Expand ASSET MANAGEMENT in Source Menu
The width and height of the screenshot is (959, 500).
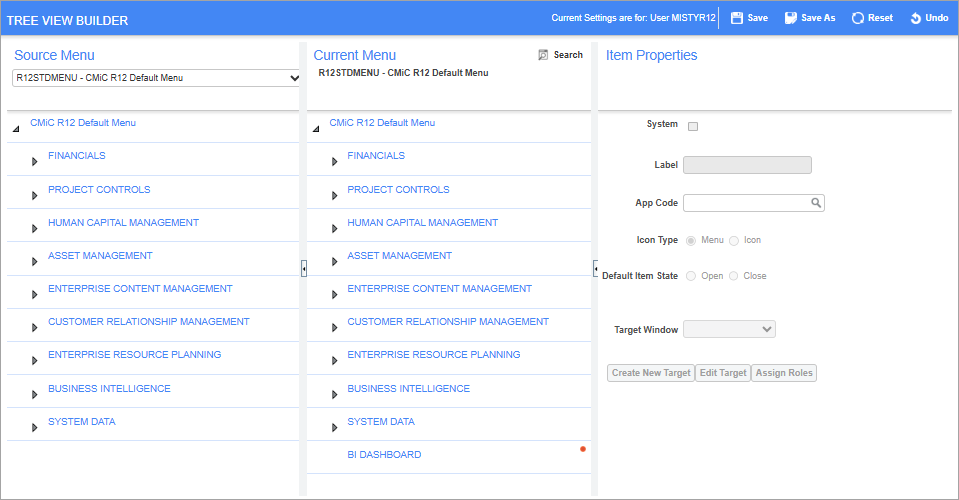click(34, 262)
